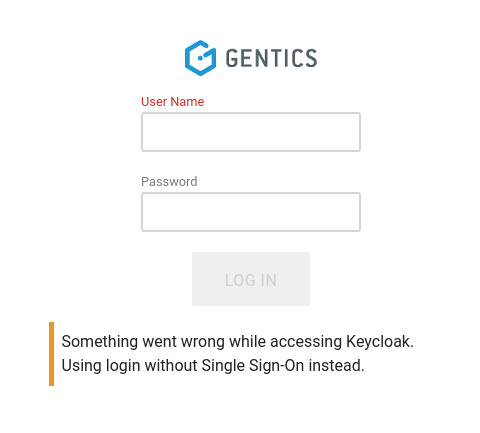Click the orange warning bar

(51, 354)
